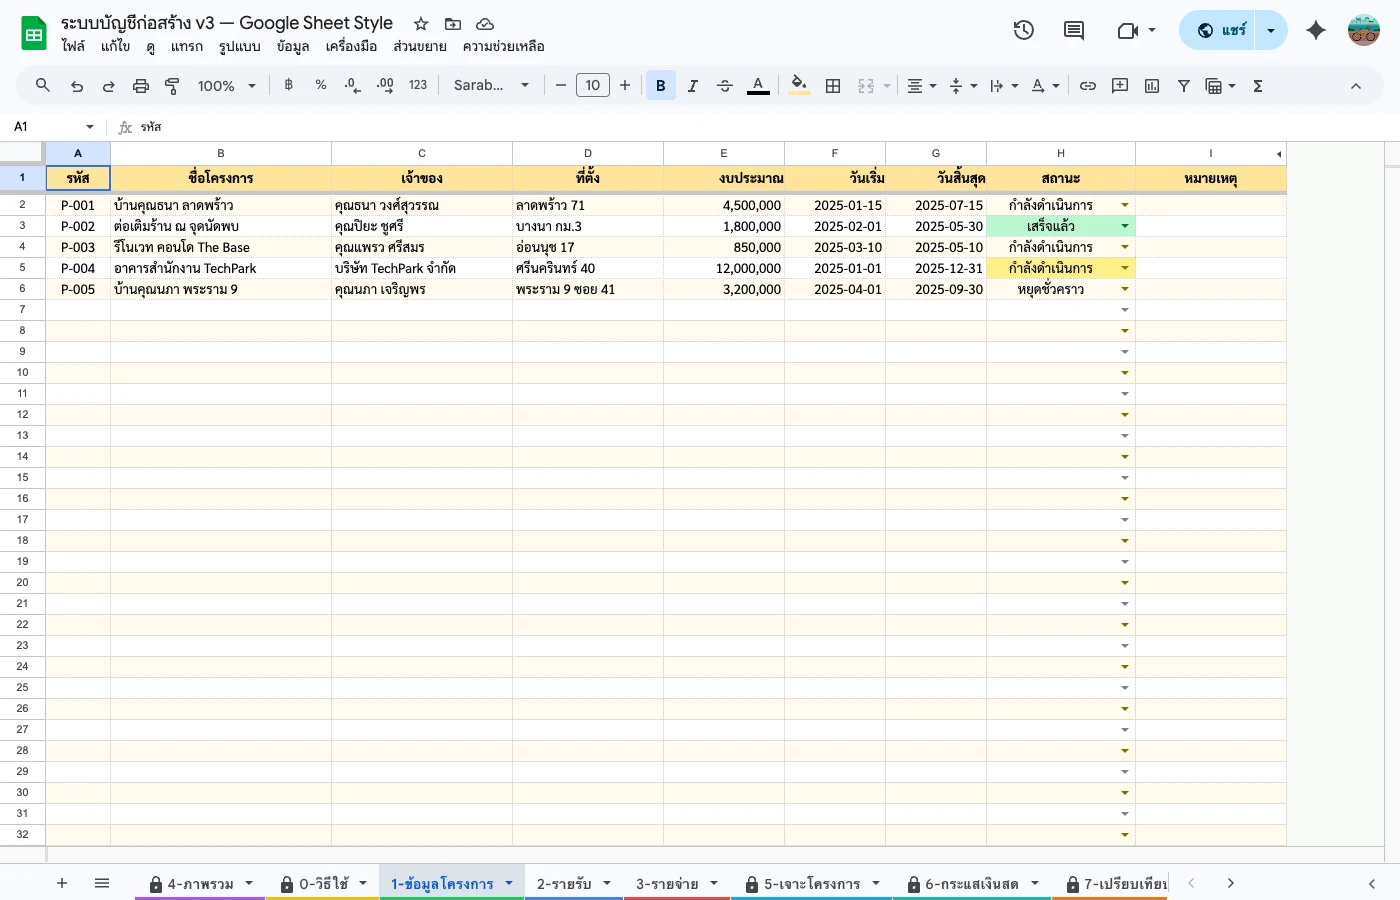Open the font family dropdown
The image size is (1400, 900).
click(x=490, y=85)
